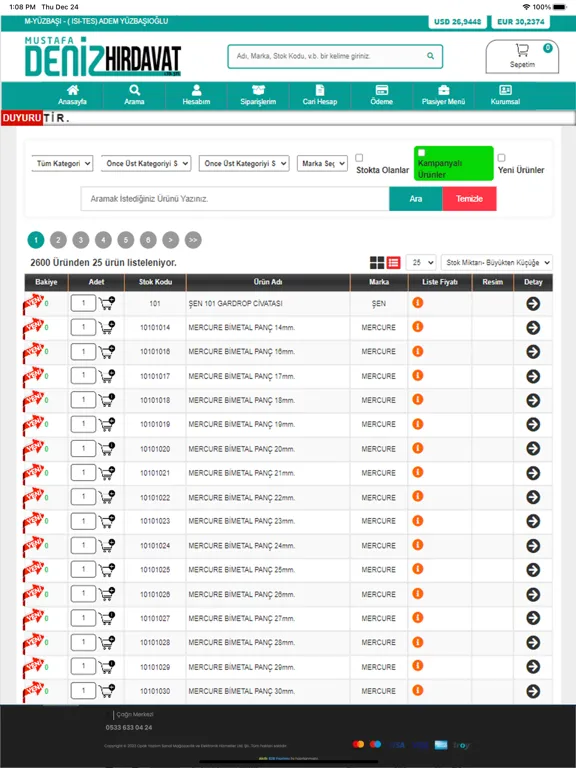Open the Arama menu item

pyautogui.click(x=134, y=95)
